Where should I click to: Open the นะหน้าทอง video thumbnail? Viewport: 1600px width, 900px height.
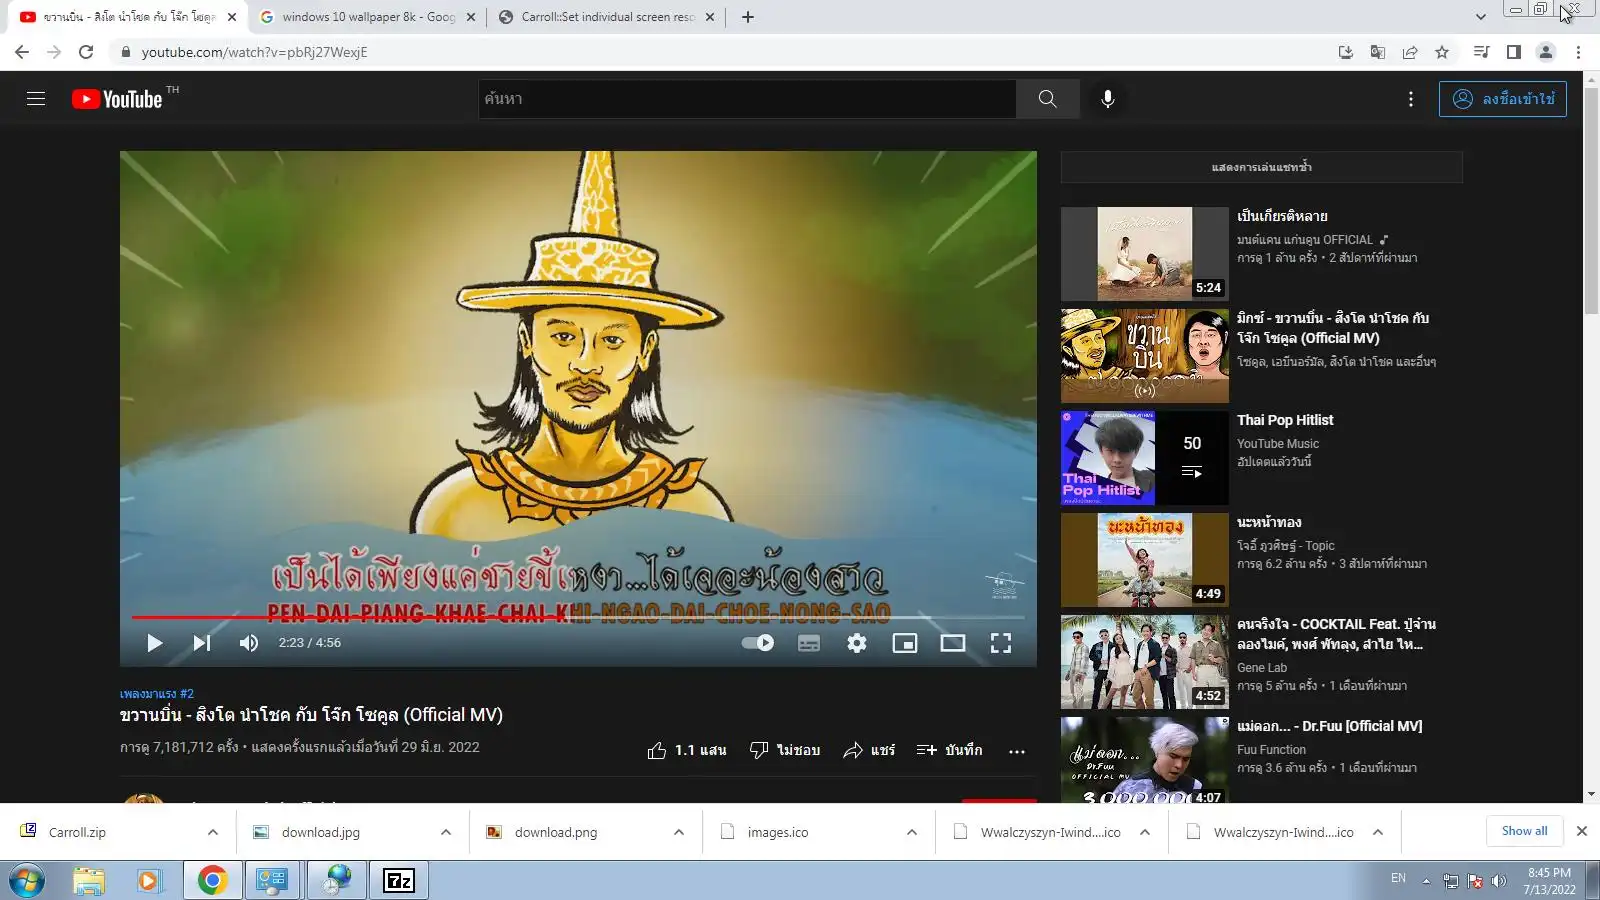[1145, 560]
